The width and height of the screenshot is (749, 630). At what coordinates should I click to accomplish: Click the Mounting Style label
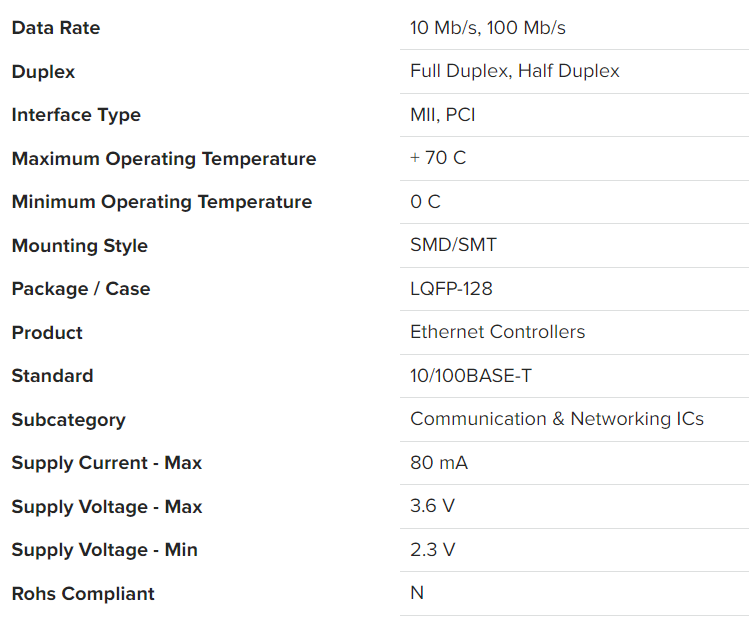(79, 246)
